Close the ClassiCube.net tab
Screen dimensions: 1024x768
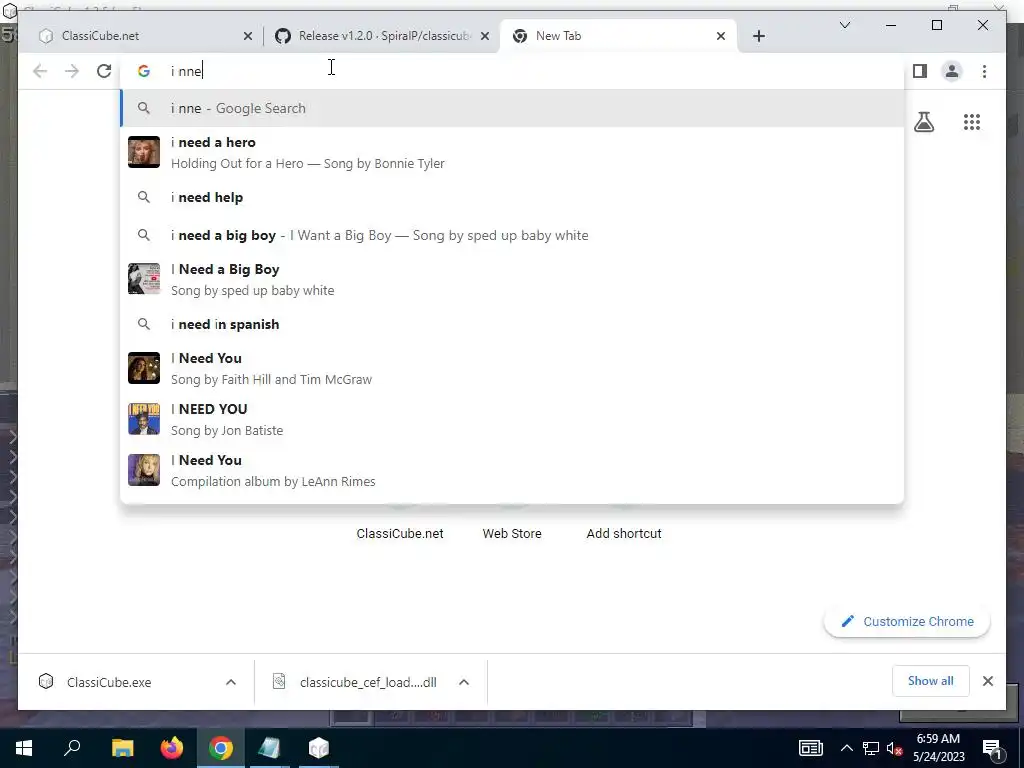point(248,37)
